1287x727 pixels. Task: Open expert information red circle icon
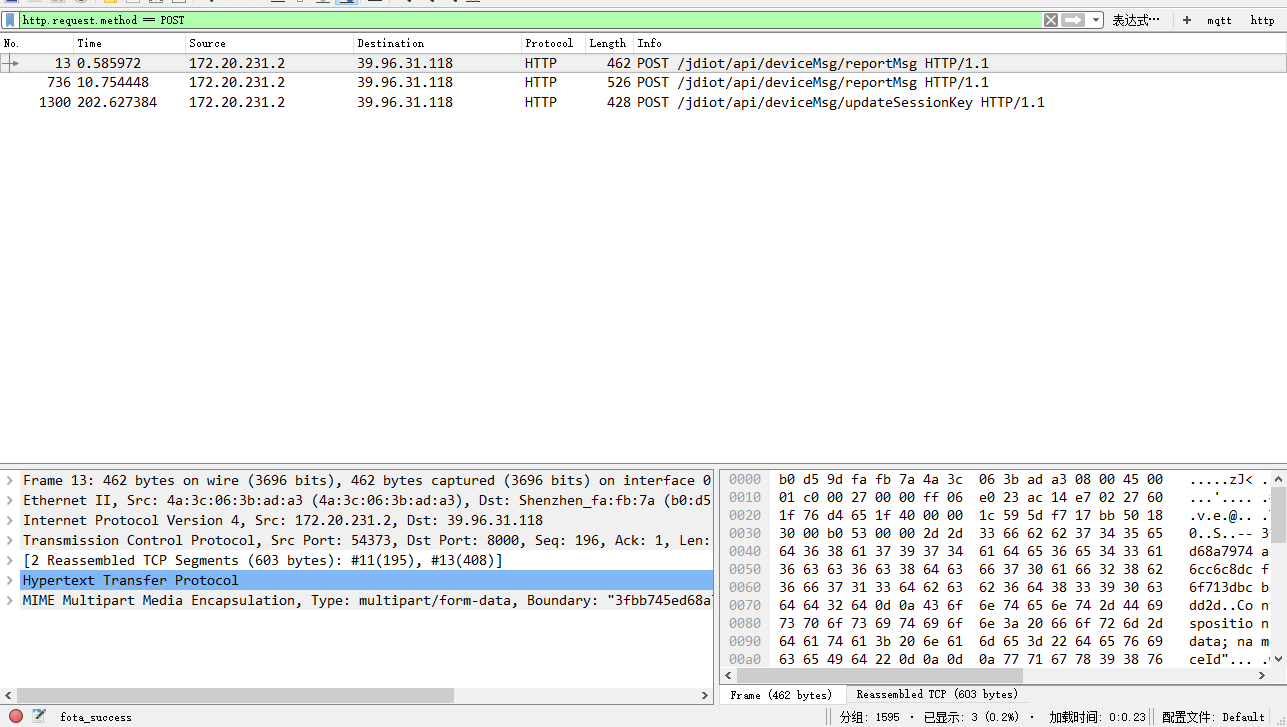pyautogui.click(x=16, y=716)
